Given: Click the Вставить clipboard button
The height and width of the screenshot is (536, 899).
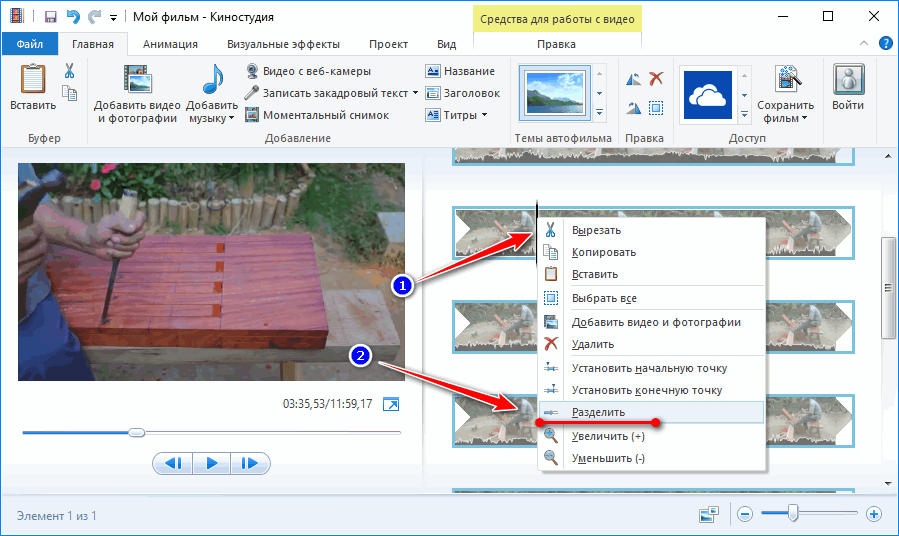Looking at the screenshot, I should 33,87.
